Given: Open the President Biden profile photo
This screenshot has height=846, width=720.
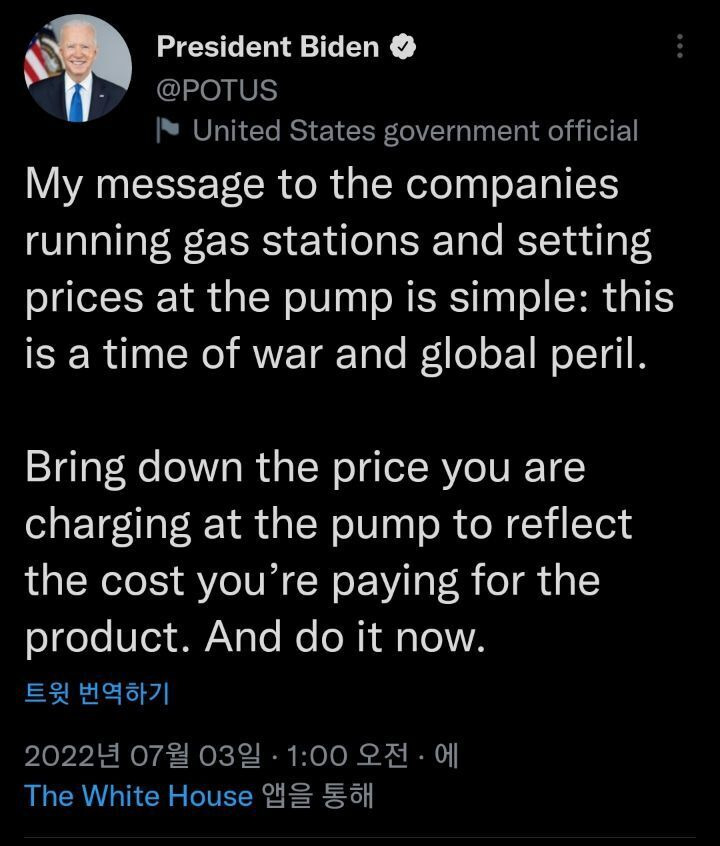Looking at the screenshot, I should click(x=78, y=68).
